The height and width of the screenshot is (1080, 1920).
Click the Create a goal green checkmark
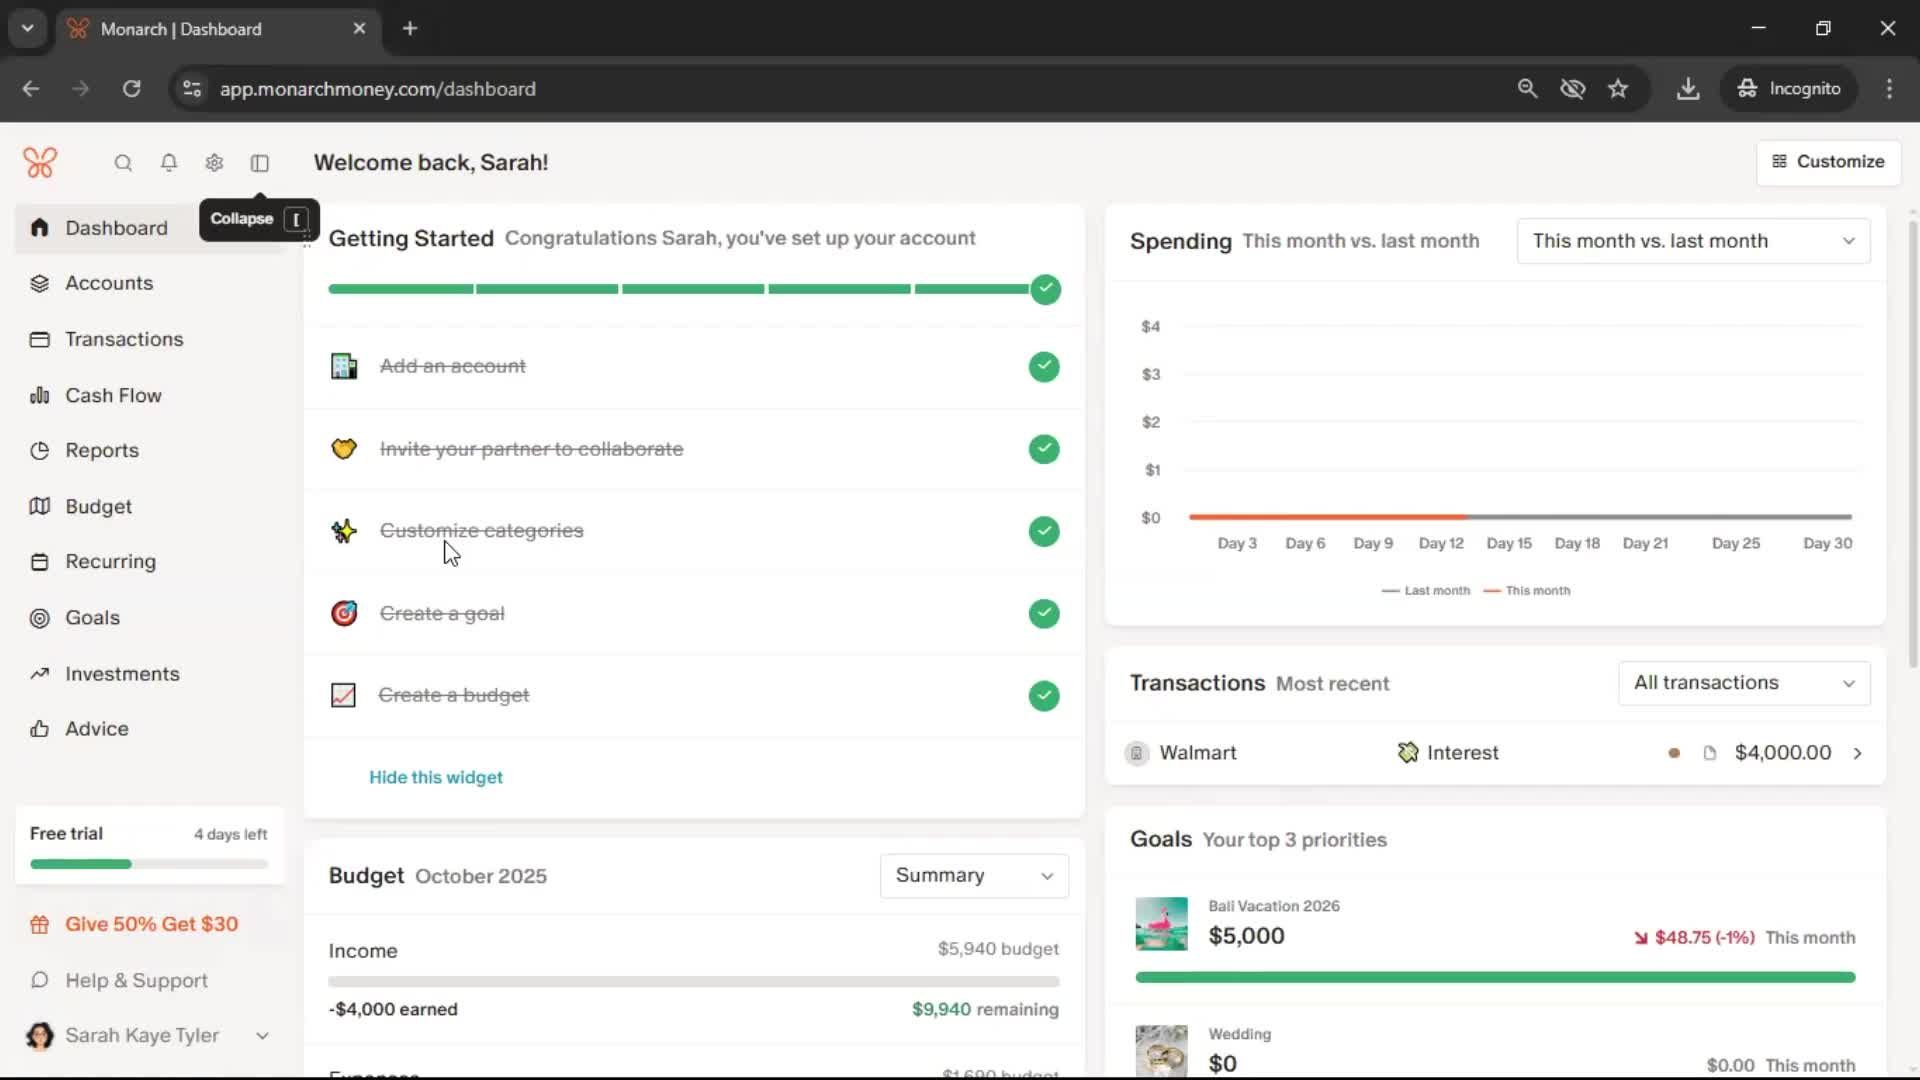[x=1044, y=614]
